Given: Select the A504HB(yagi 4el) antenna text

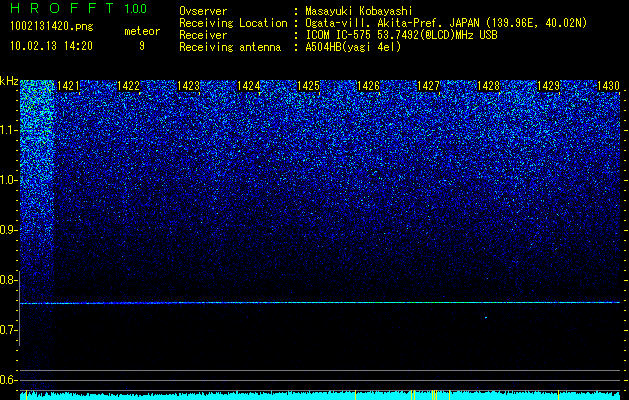Looking at the screenshot, I should pyautogui.click(x=353, y=47).
